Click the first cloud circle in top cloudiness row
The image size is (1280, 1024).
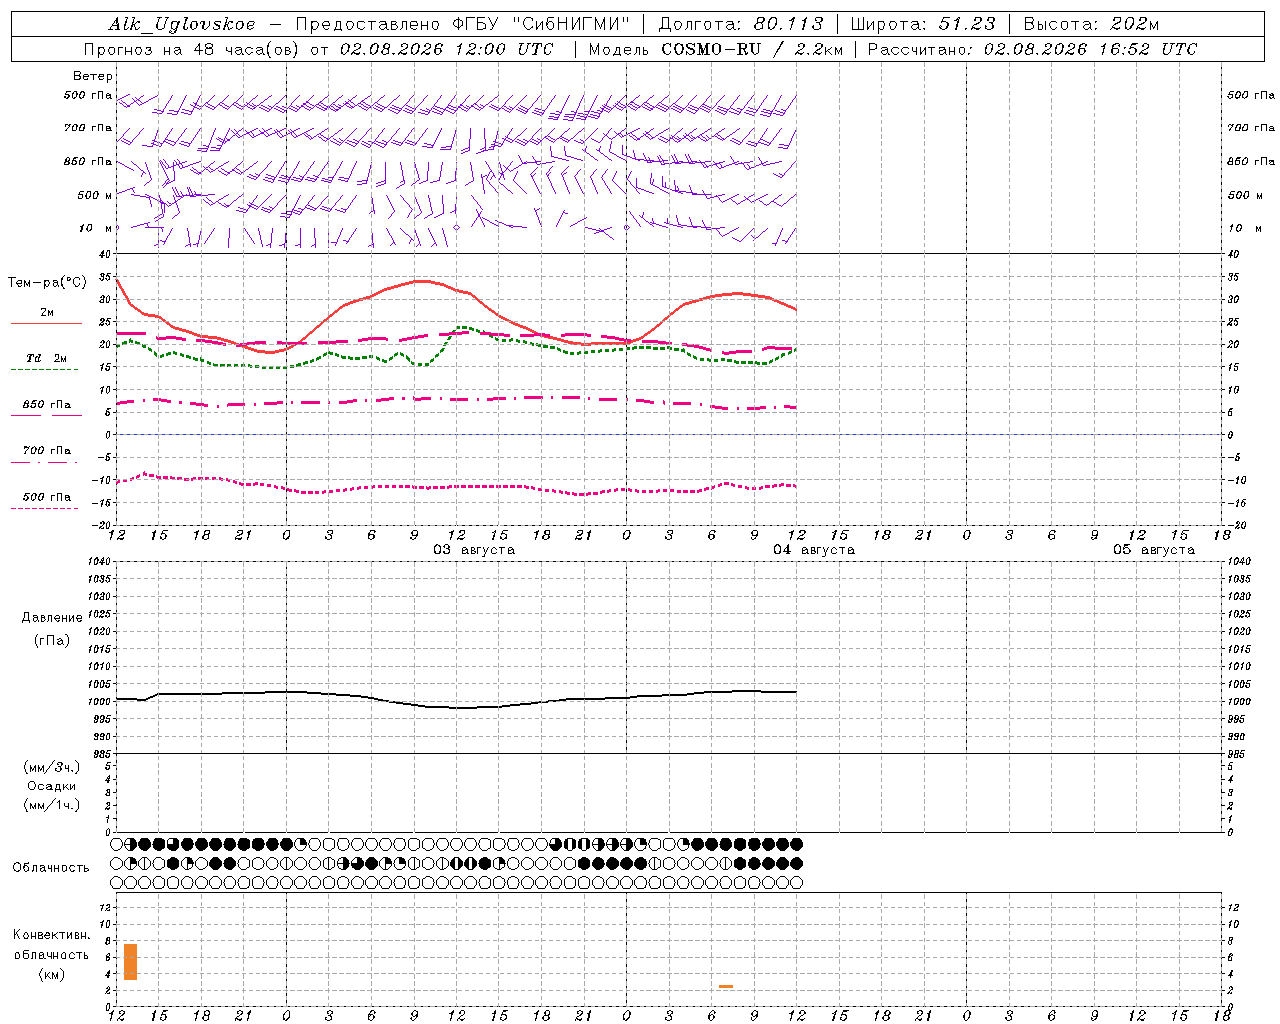[116, 844]
